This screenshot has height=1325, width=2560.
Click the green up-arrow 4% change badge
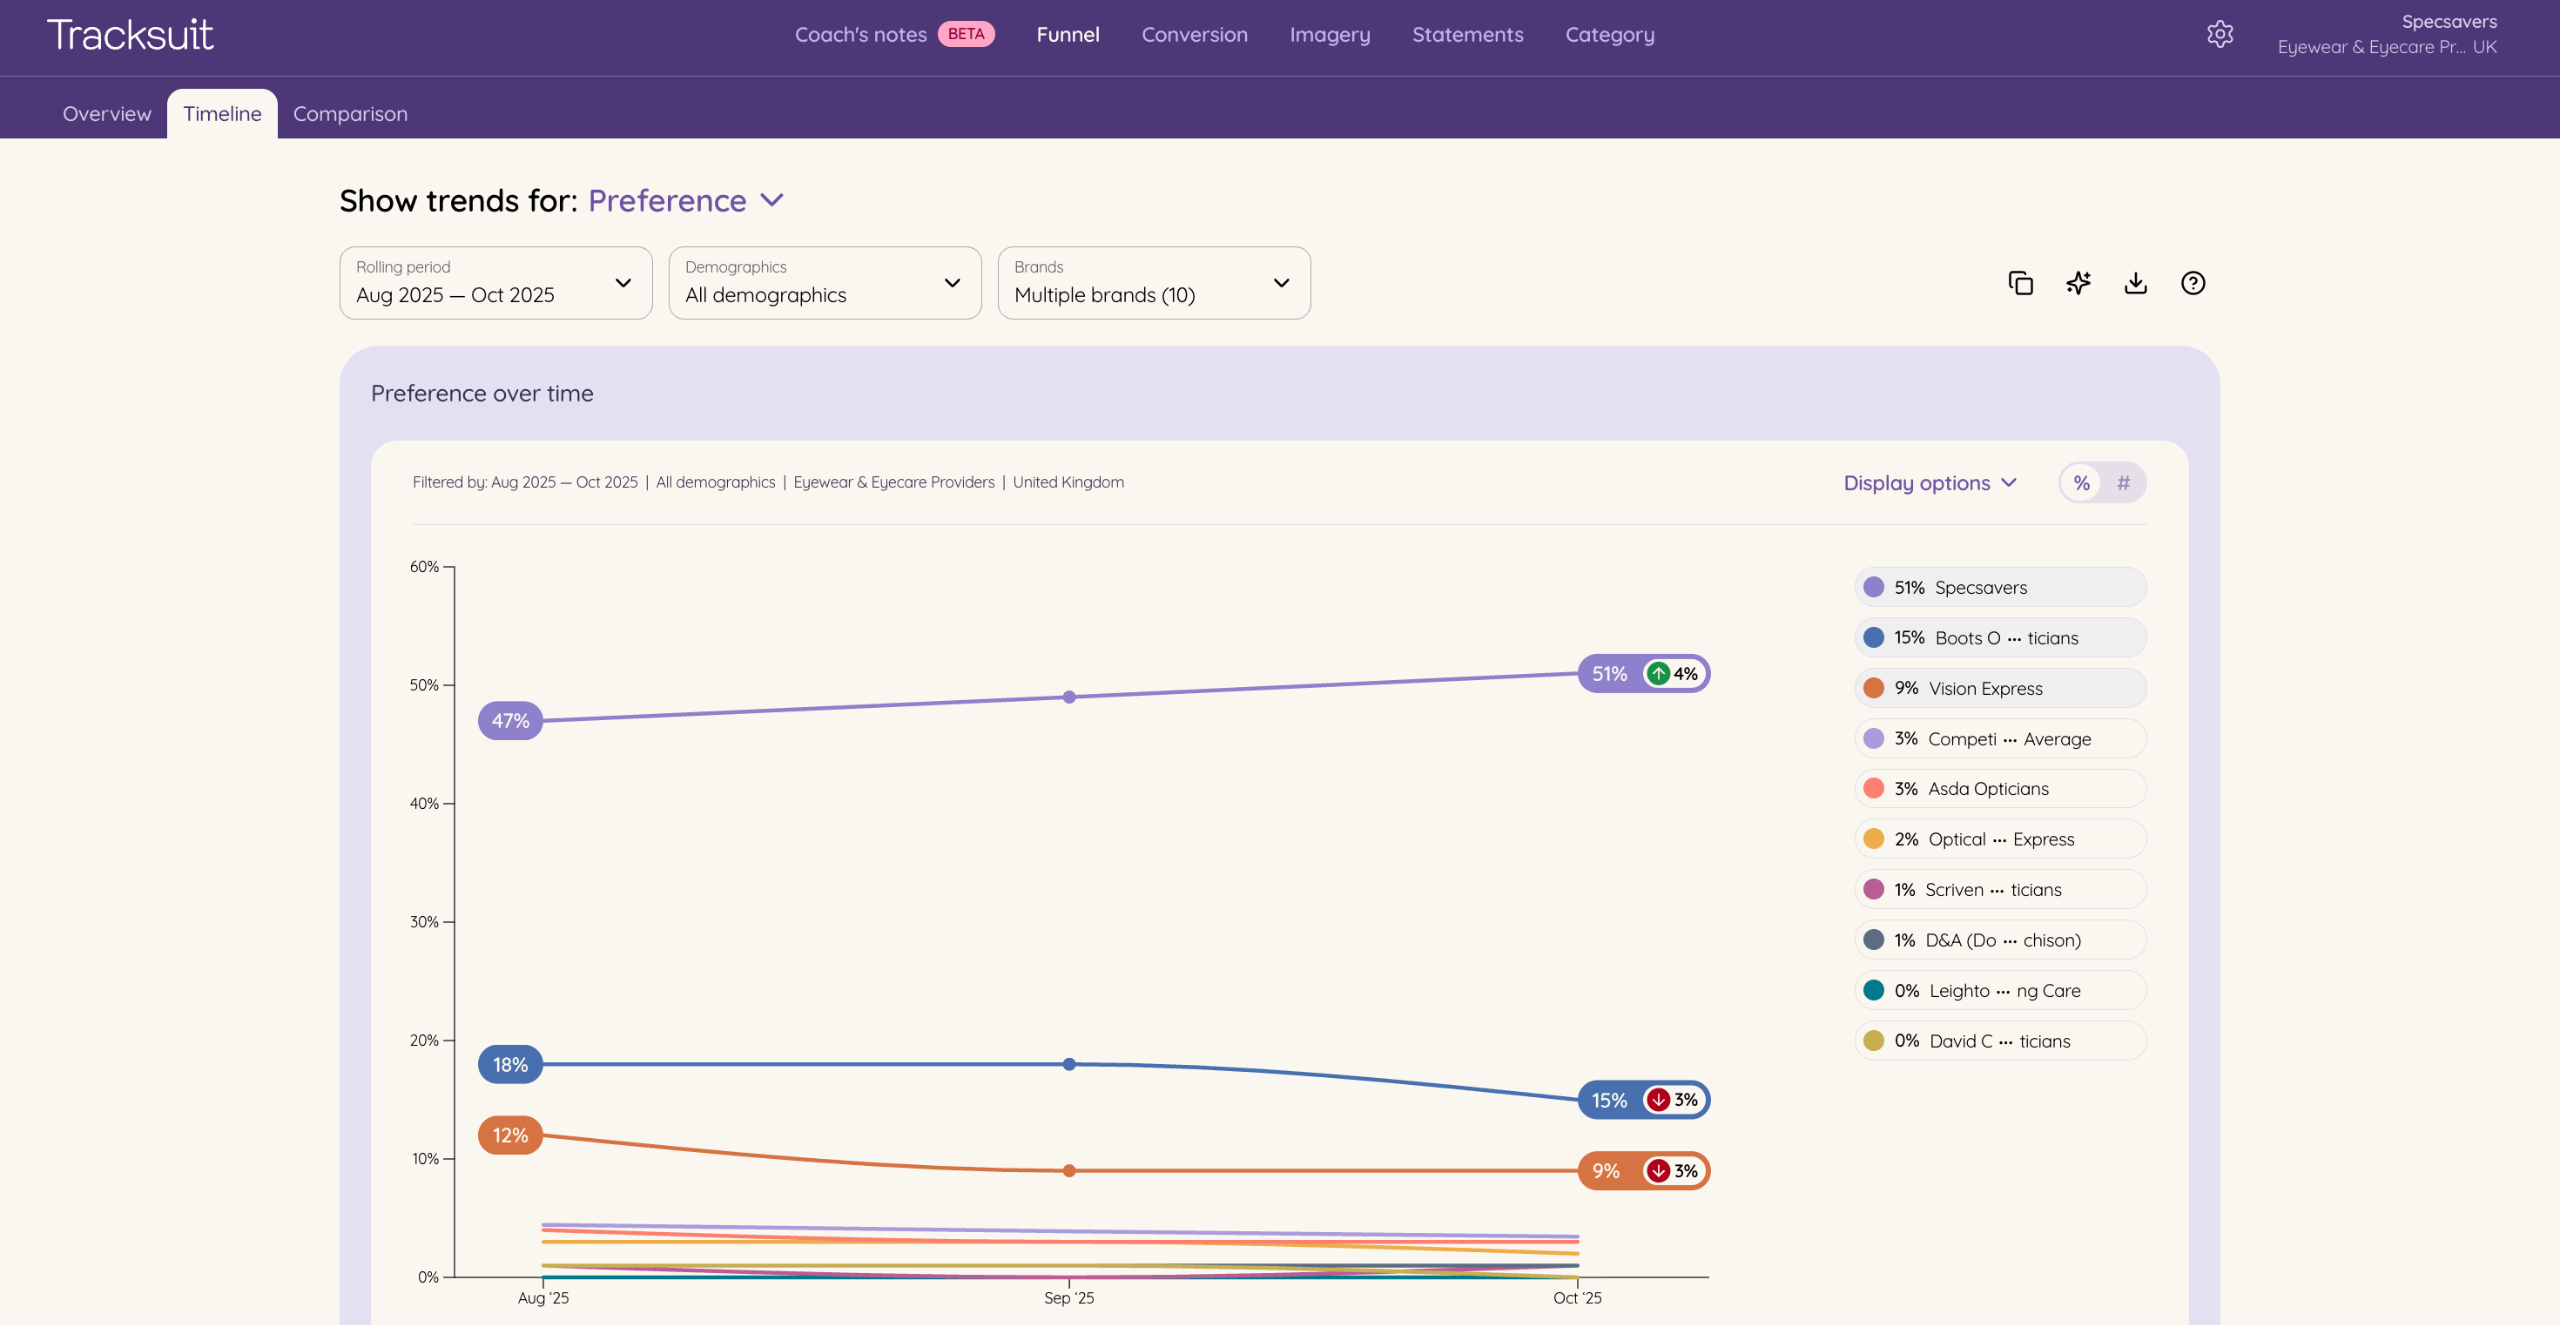tap(1672, 674)
